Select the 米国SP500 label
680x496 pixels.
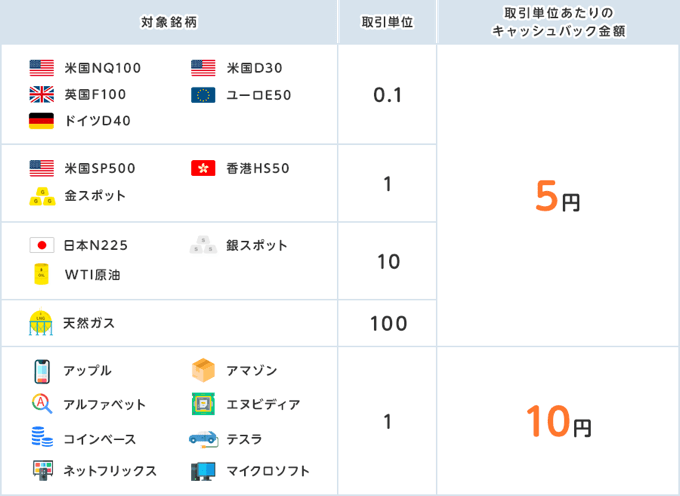coord(100,168)
